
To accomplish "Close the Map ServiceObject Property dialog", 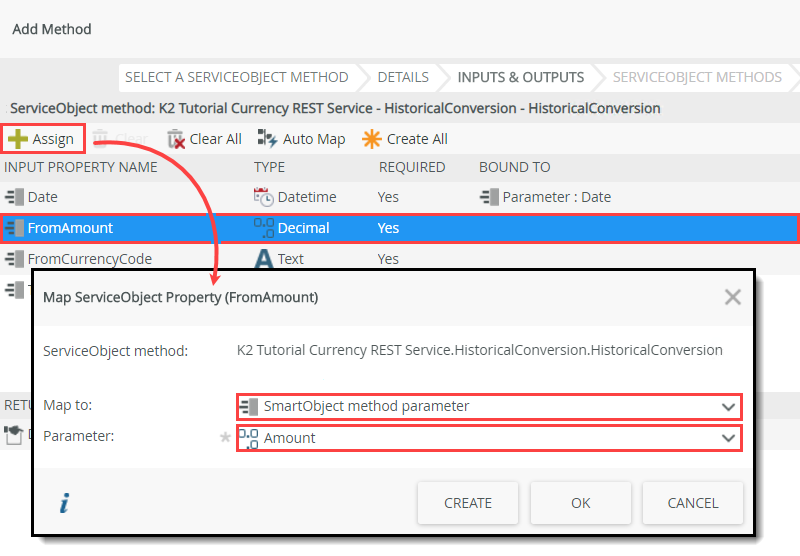I will coord(733,297).
